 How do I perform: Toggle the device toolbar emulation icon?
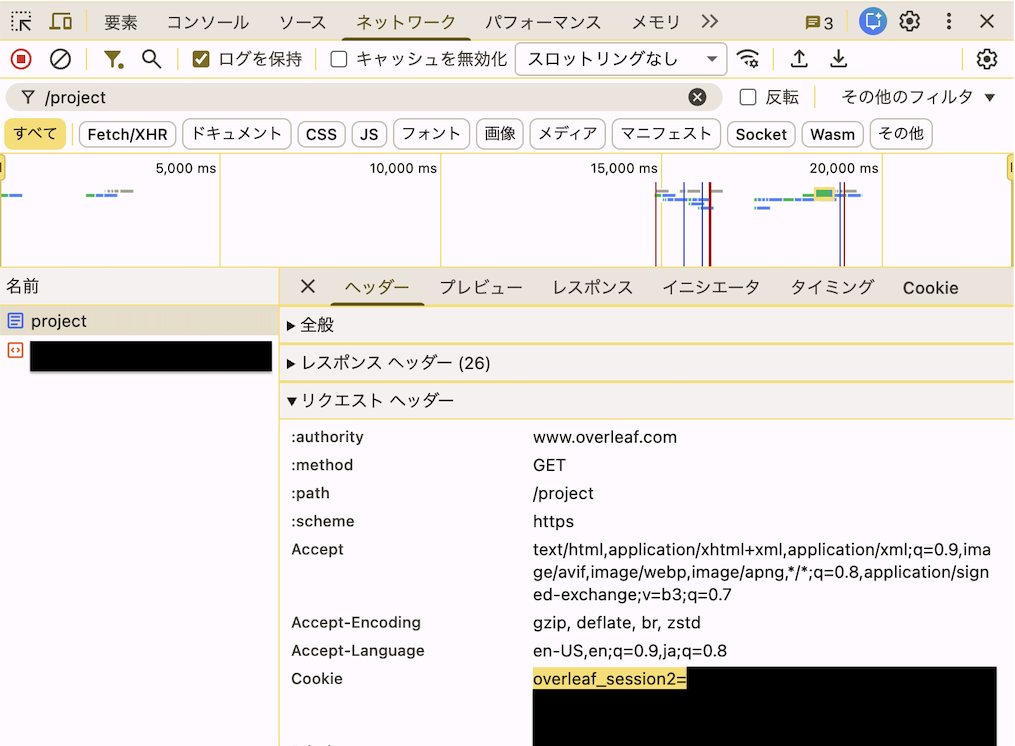(59, 21)
